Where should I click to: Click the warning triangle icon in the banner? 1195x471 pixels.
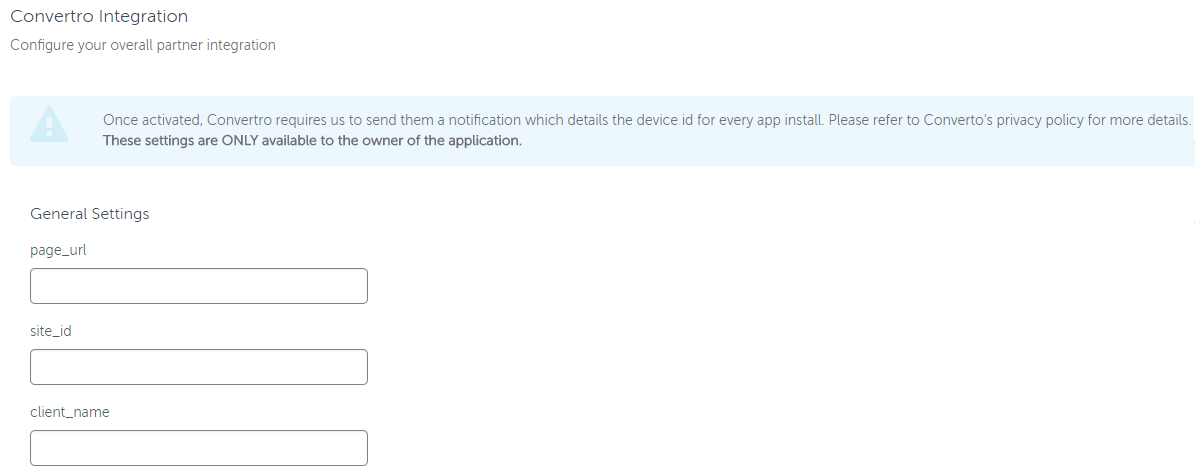(x=49, y=124)
